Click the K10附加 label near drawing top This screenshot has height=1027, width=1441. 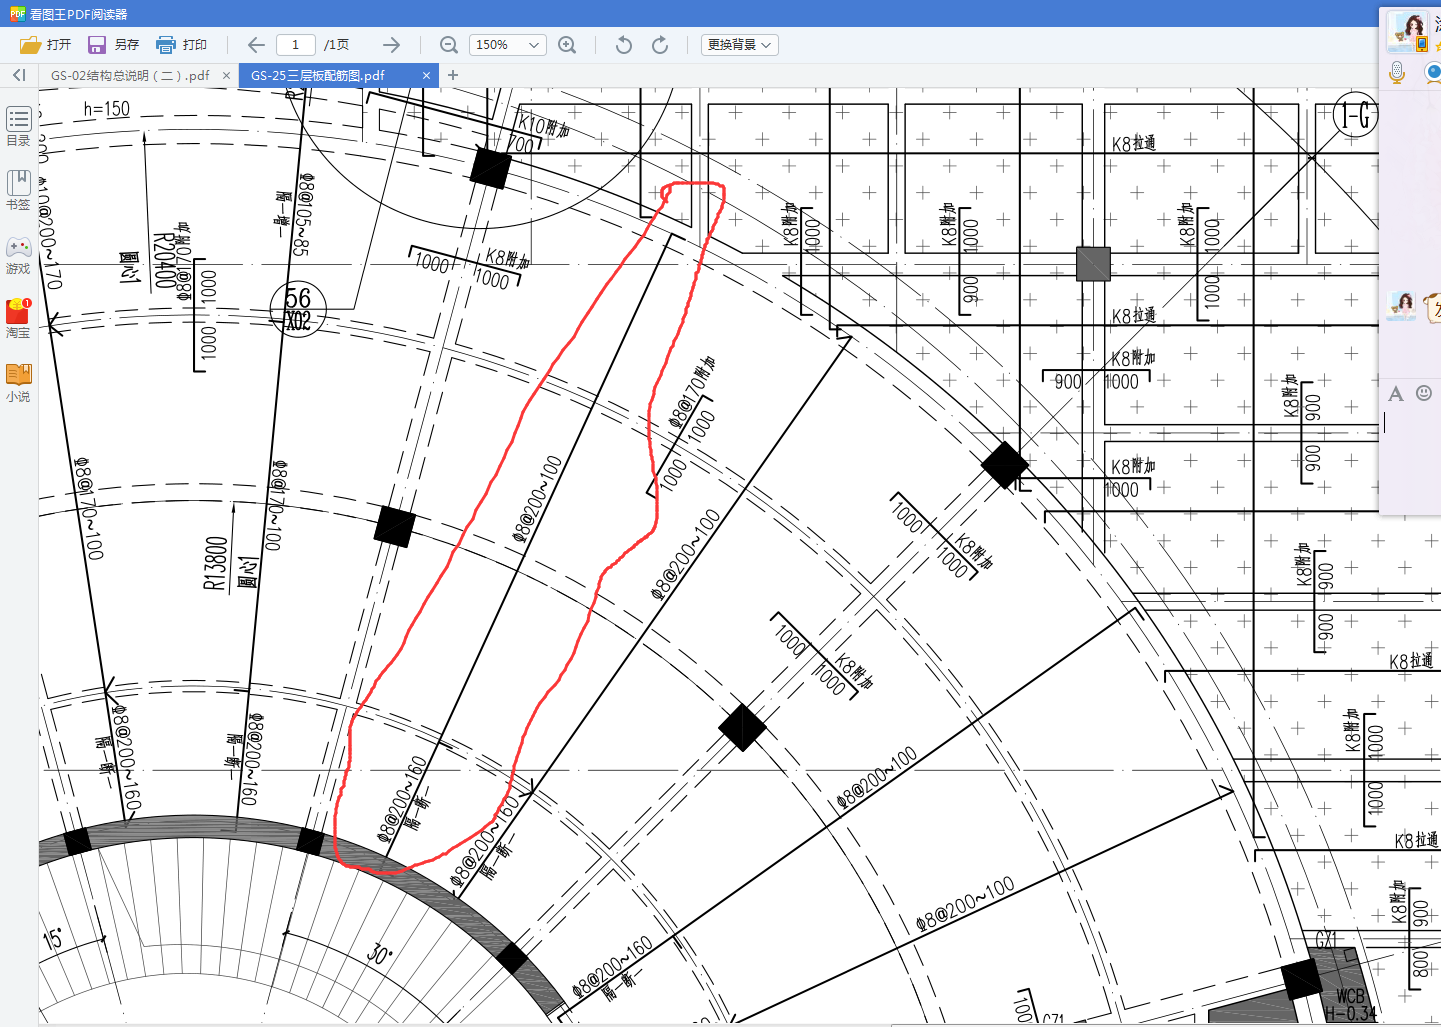click(544, 127)
